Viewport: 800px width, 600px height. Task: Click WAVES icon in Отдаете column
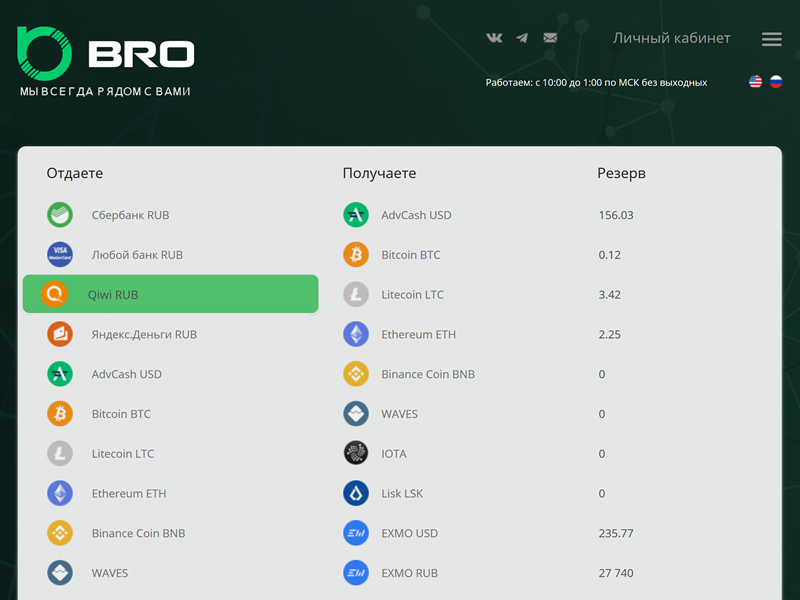[60, 573]
